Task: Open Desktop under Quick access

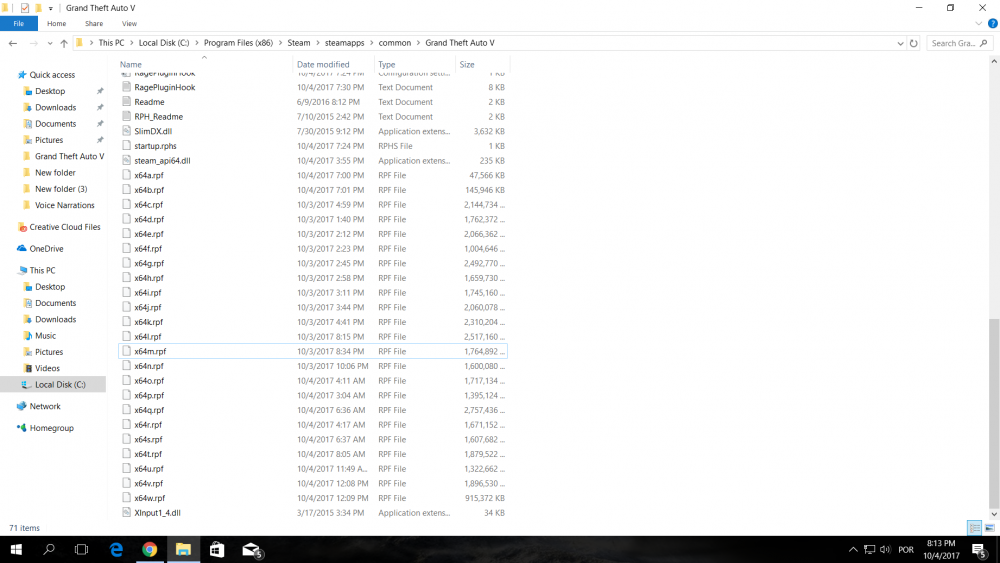Action: [50, 91]
